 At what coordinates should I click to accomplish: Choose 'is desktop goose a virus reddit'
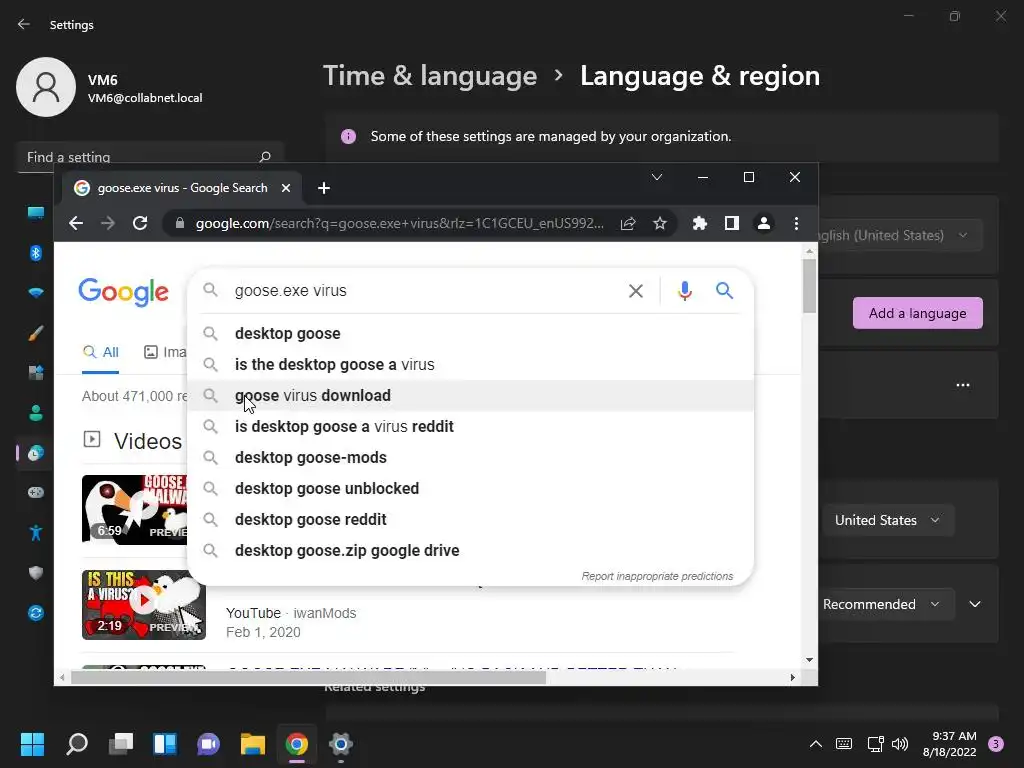coord(470,426)
